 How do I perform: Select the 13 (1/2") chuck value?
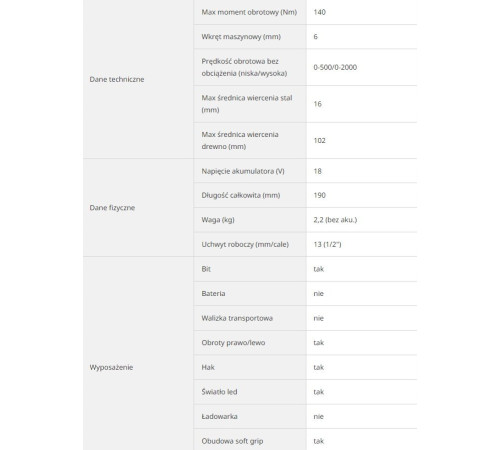click(x=327, y=244)
